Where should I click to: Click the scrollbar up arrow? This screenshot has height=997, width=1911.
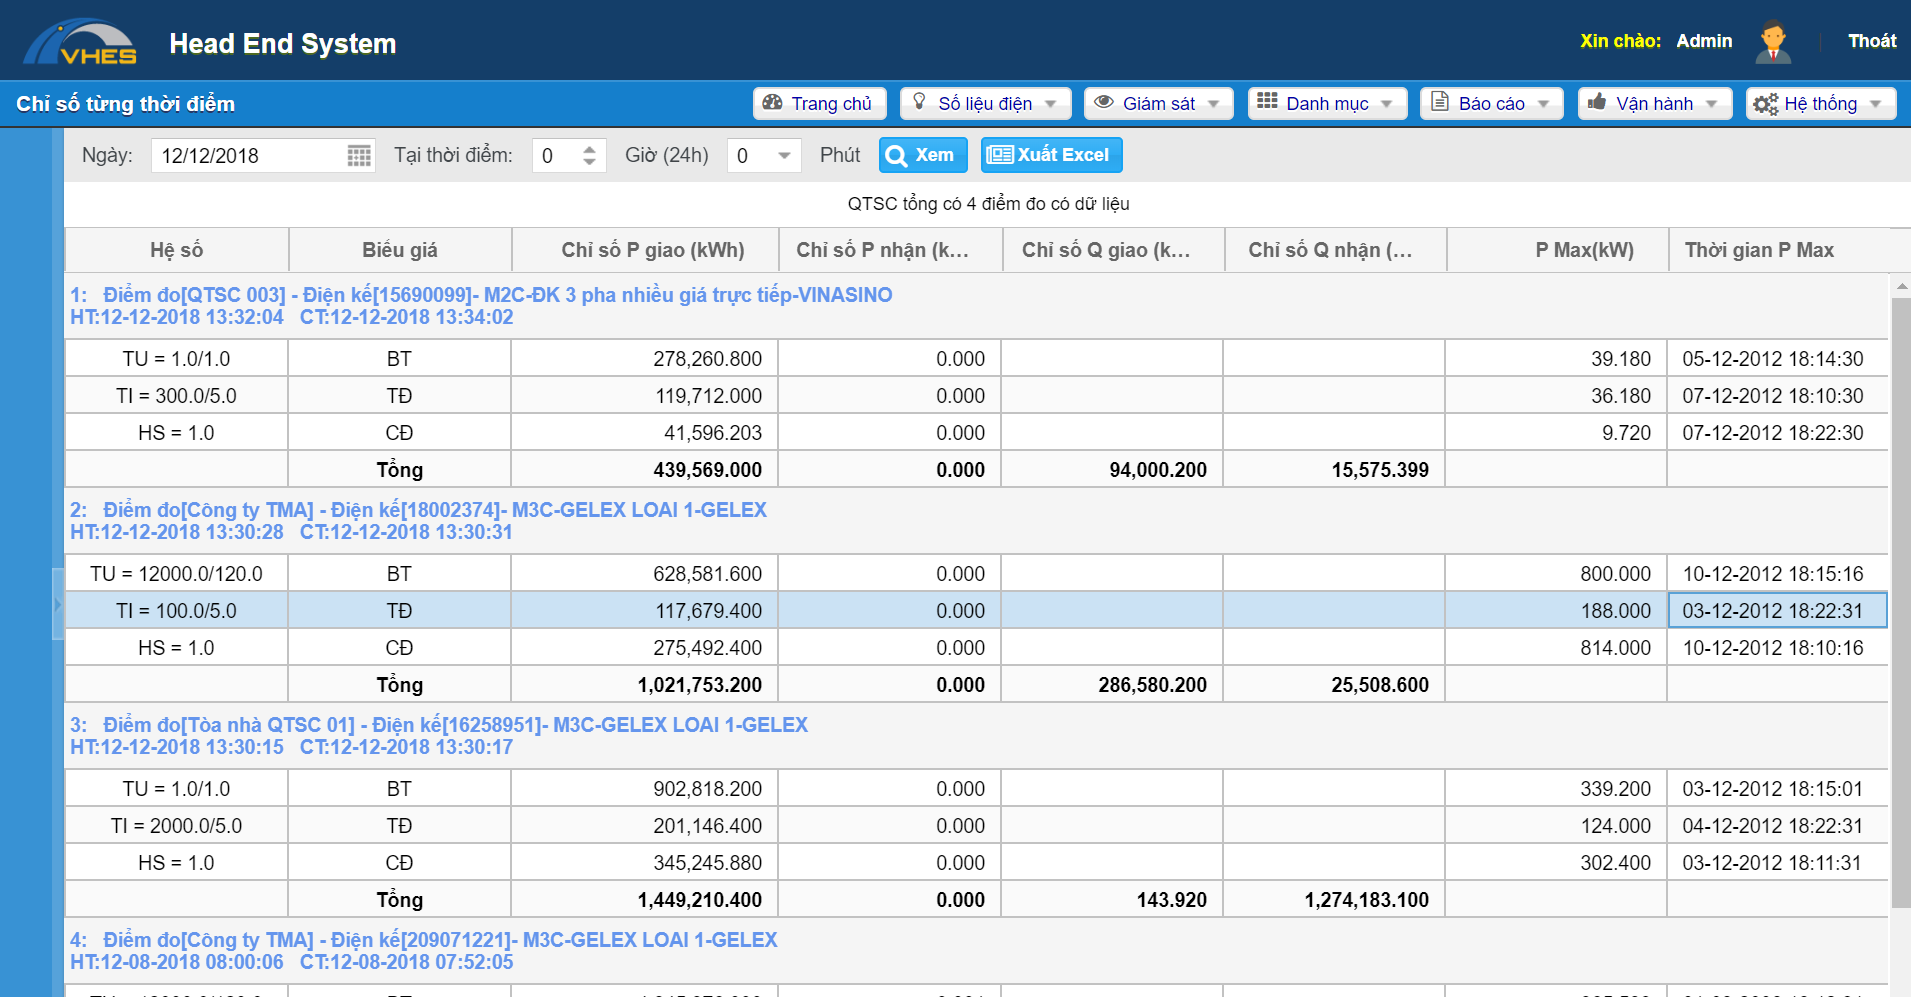(1900, 286)
